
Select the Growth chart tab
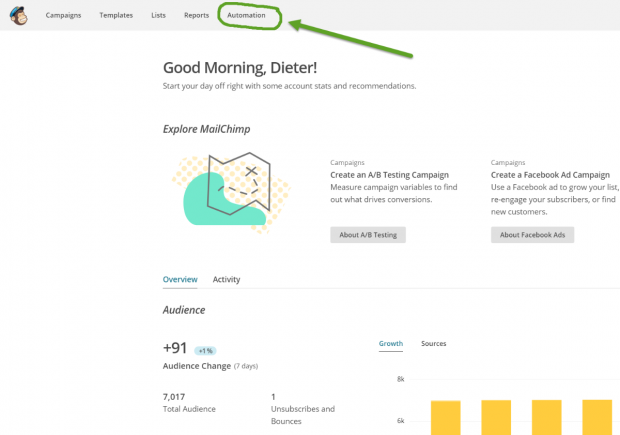coord(391,344)
